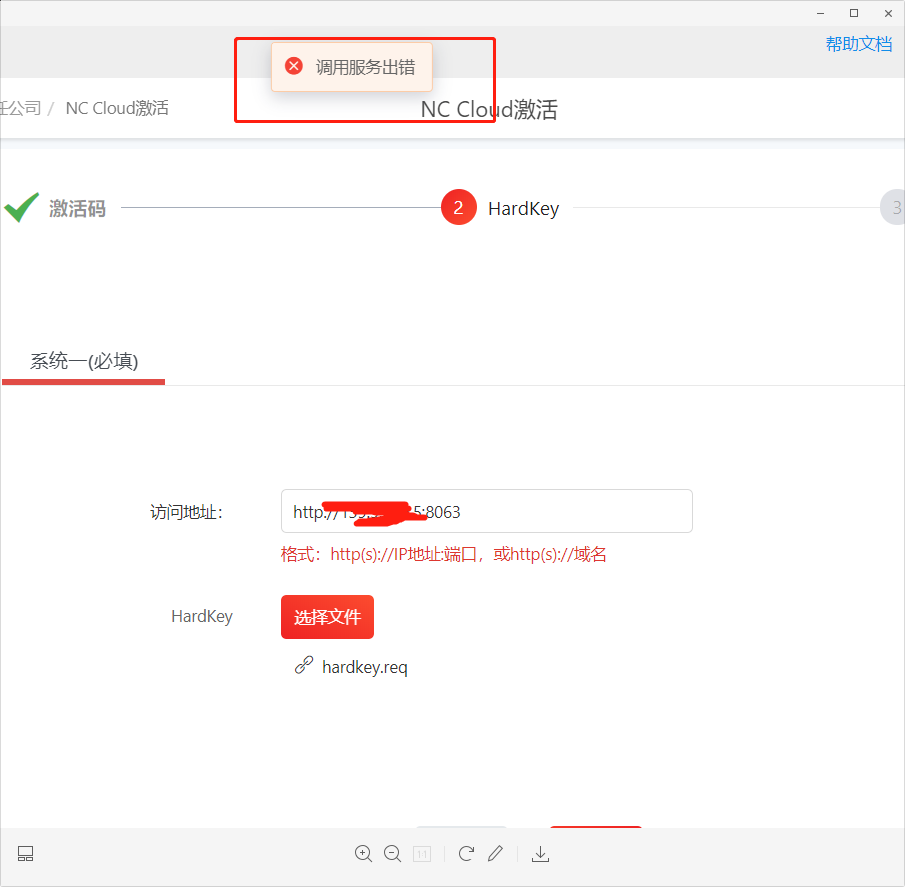This screenshot has width=905, height=887.
Task: Open the pencil edit tool
Action: pos(495,854)
